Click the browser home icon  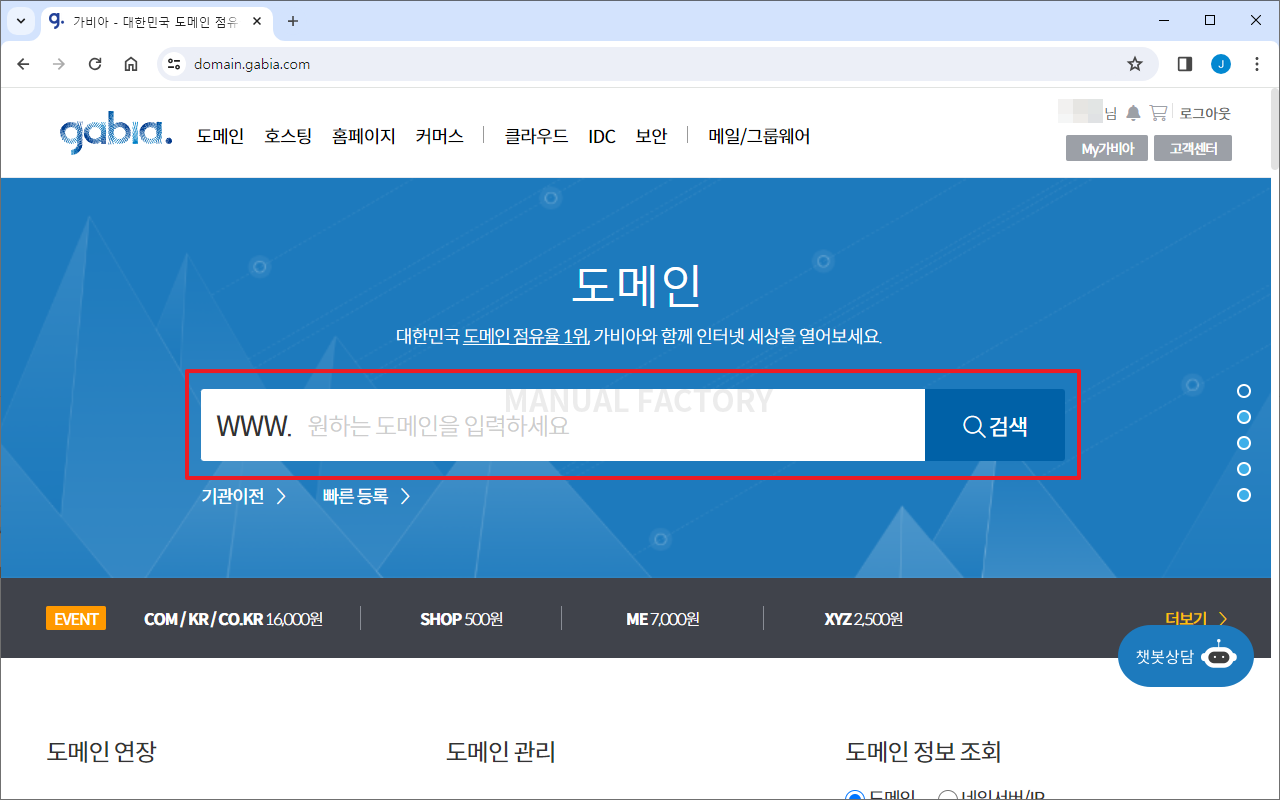pos(131,64)
